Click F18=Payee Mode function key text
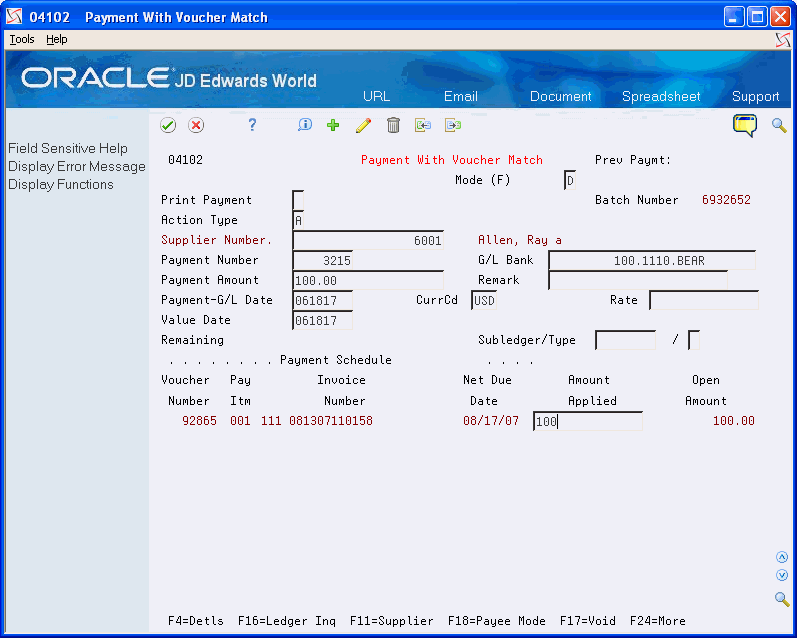This screenshot has height=638, width=797. pos(497,621)
